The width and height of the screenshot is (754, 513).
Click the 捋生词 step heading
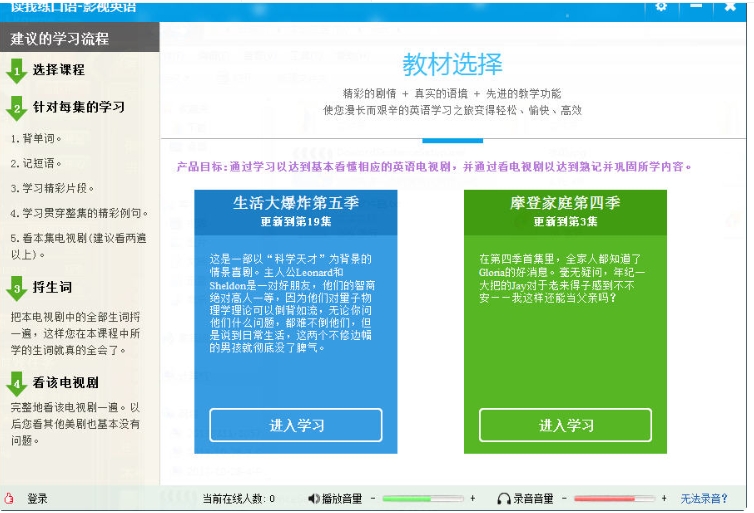[x=52, y=287]
